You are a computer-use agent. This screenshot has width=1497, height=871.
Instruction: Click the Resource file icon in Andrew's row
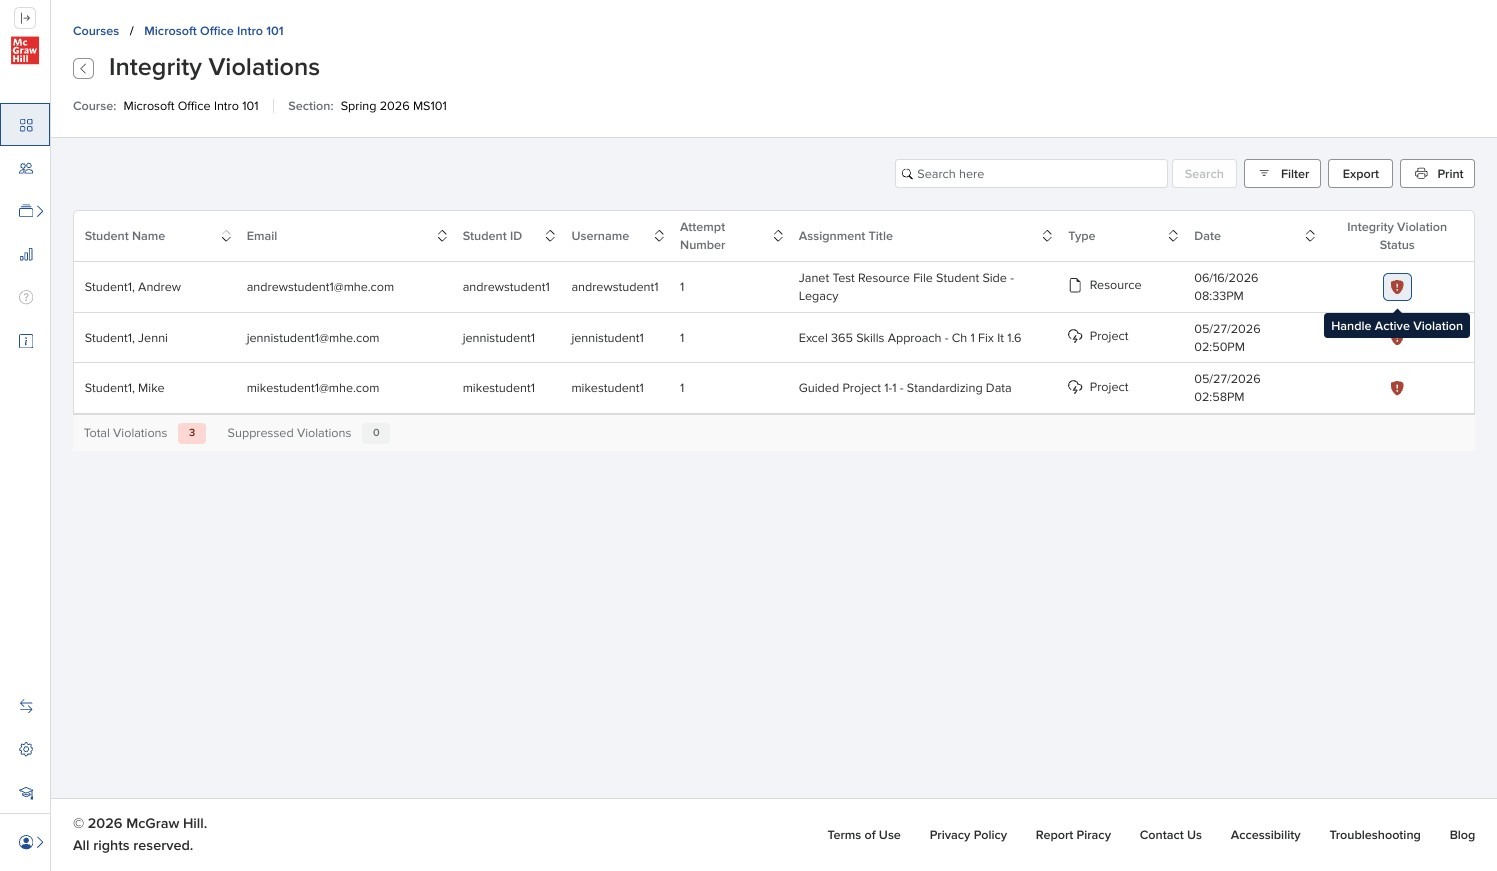click(x=1075, y=285)
